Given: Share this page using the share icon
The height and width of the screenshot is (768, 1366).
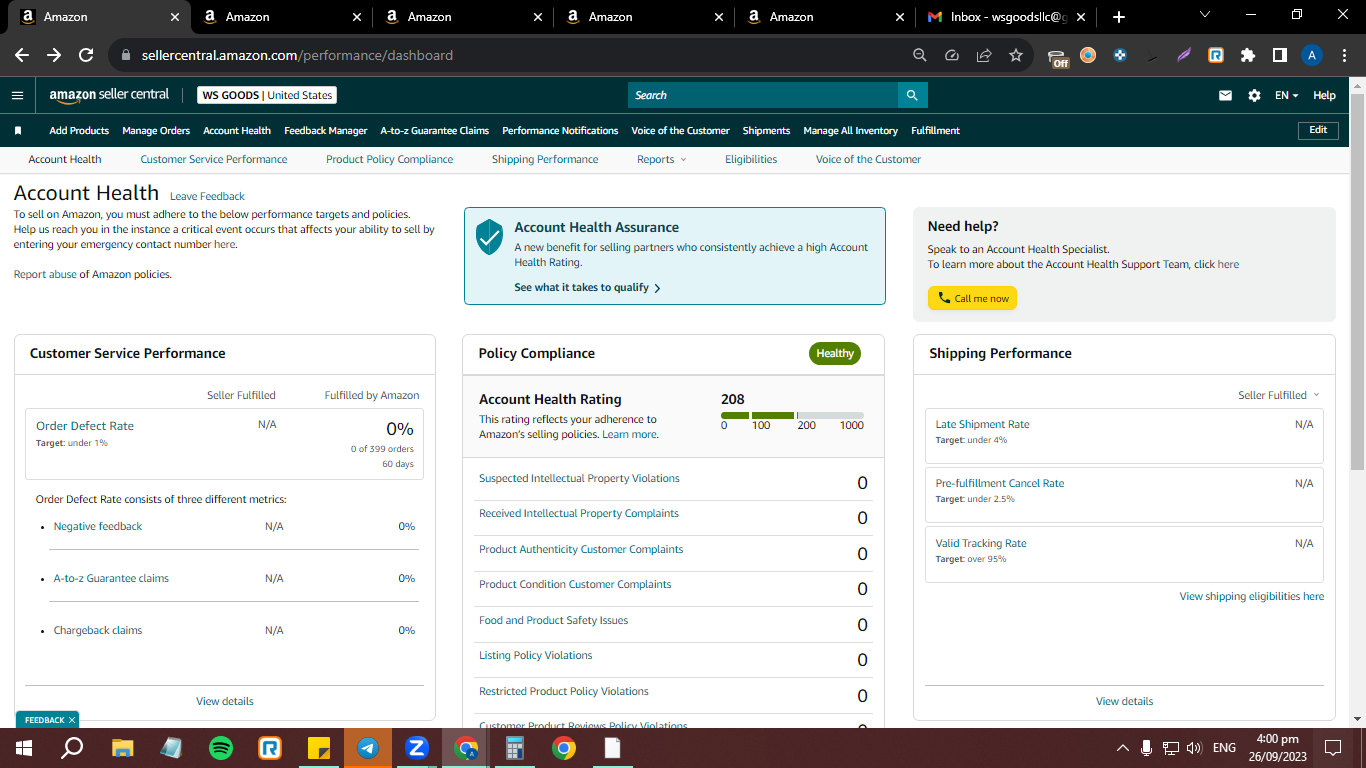Looking at the screenshot, I should 984,55.
